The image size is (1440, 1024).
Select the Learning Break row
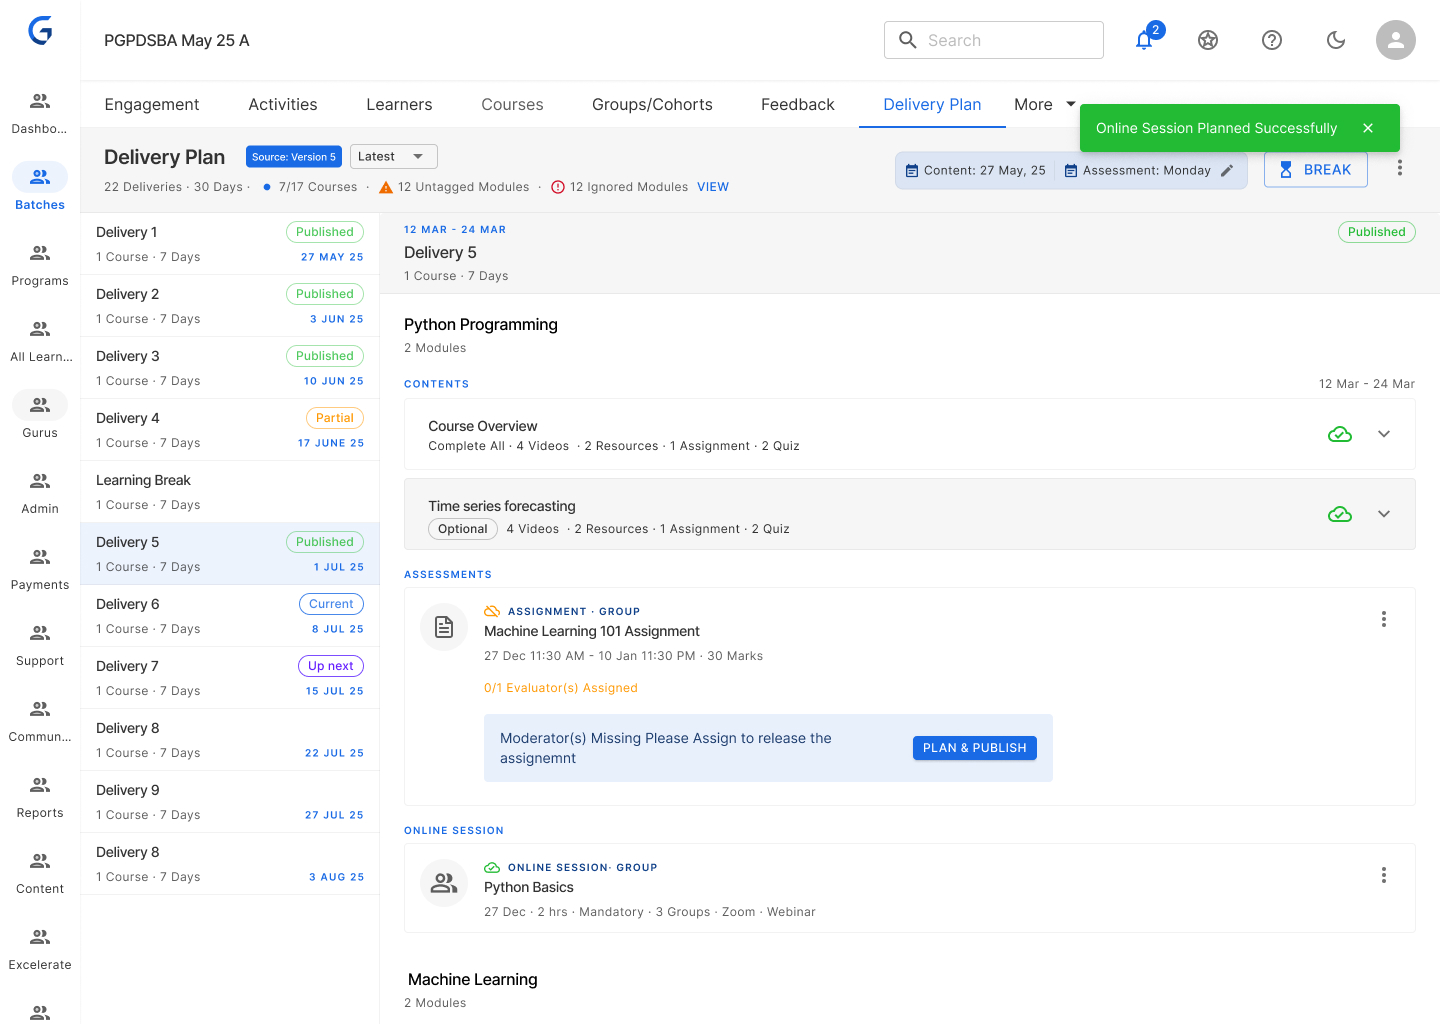tap(230, 492)
